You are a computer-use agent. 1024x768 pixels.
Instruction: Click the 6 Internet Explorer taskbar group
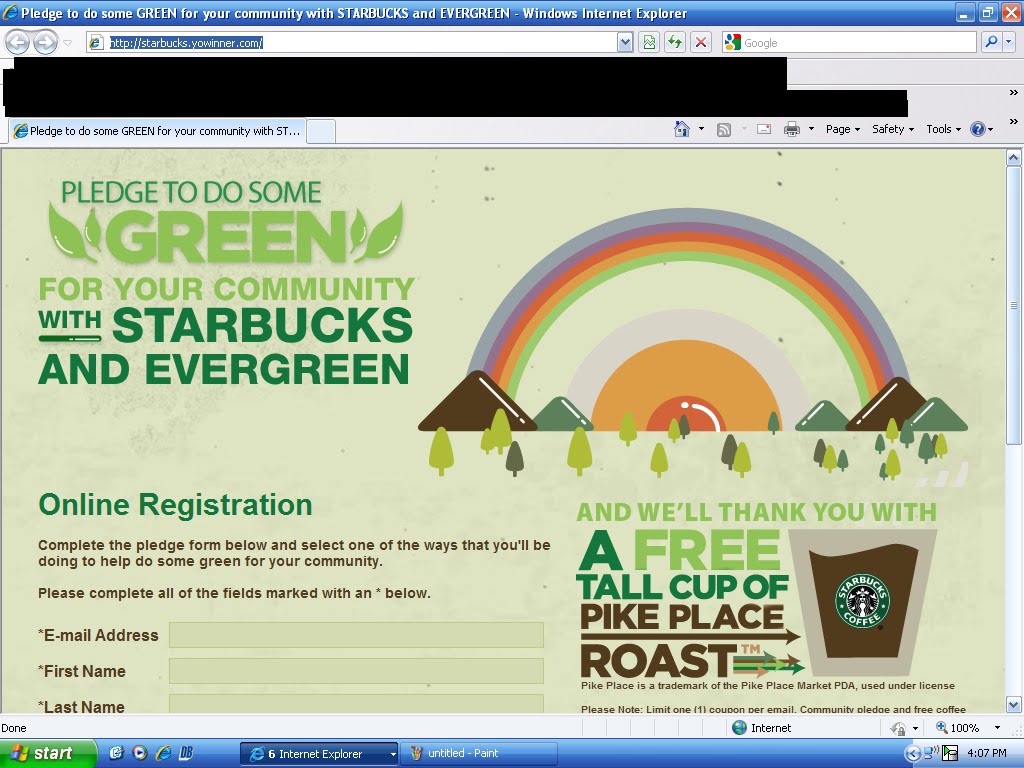pyautogui.click(x=319, y=754)
